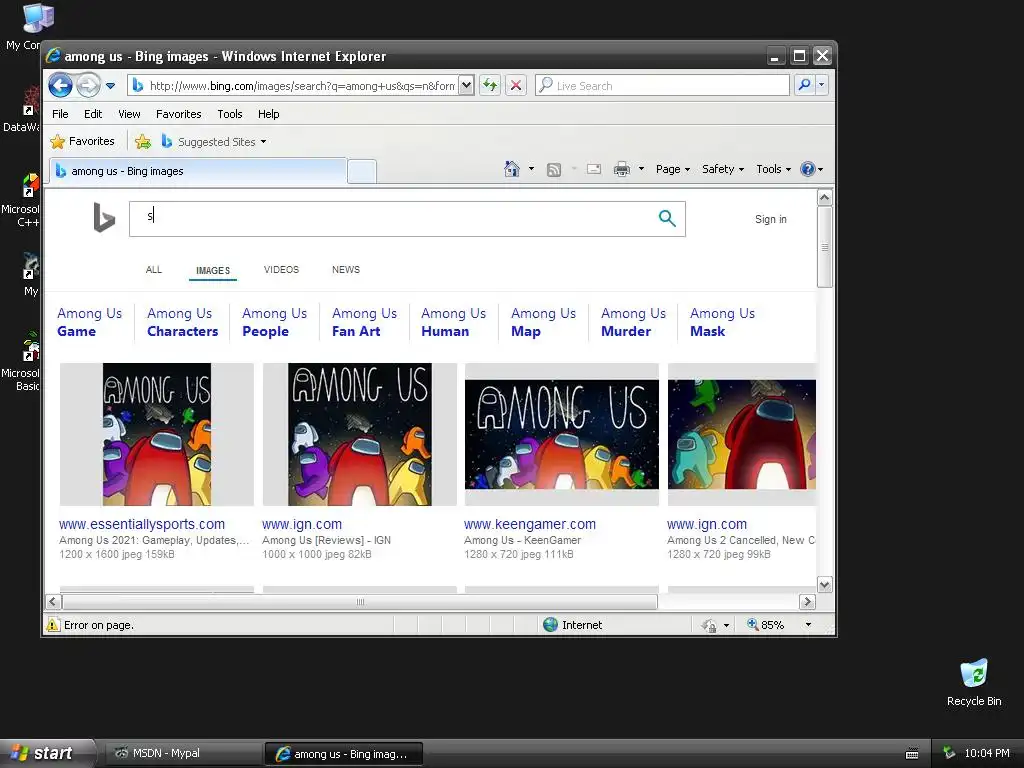Open the Safety command bar menu
The image size is (1024, 768).
click(x=723, y=169)
